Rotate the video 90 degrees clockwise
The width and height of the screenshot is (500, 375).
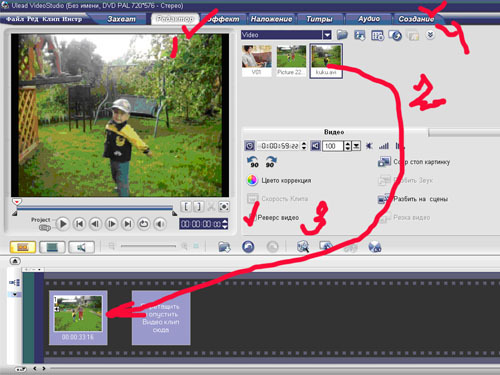(x=270, y=162)
